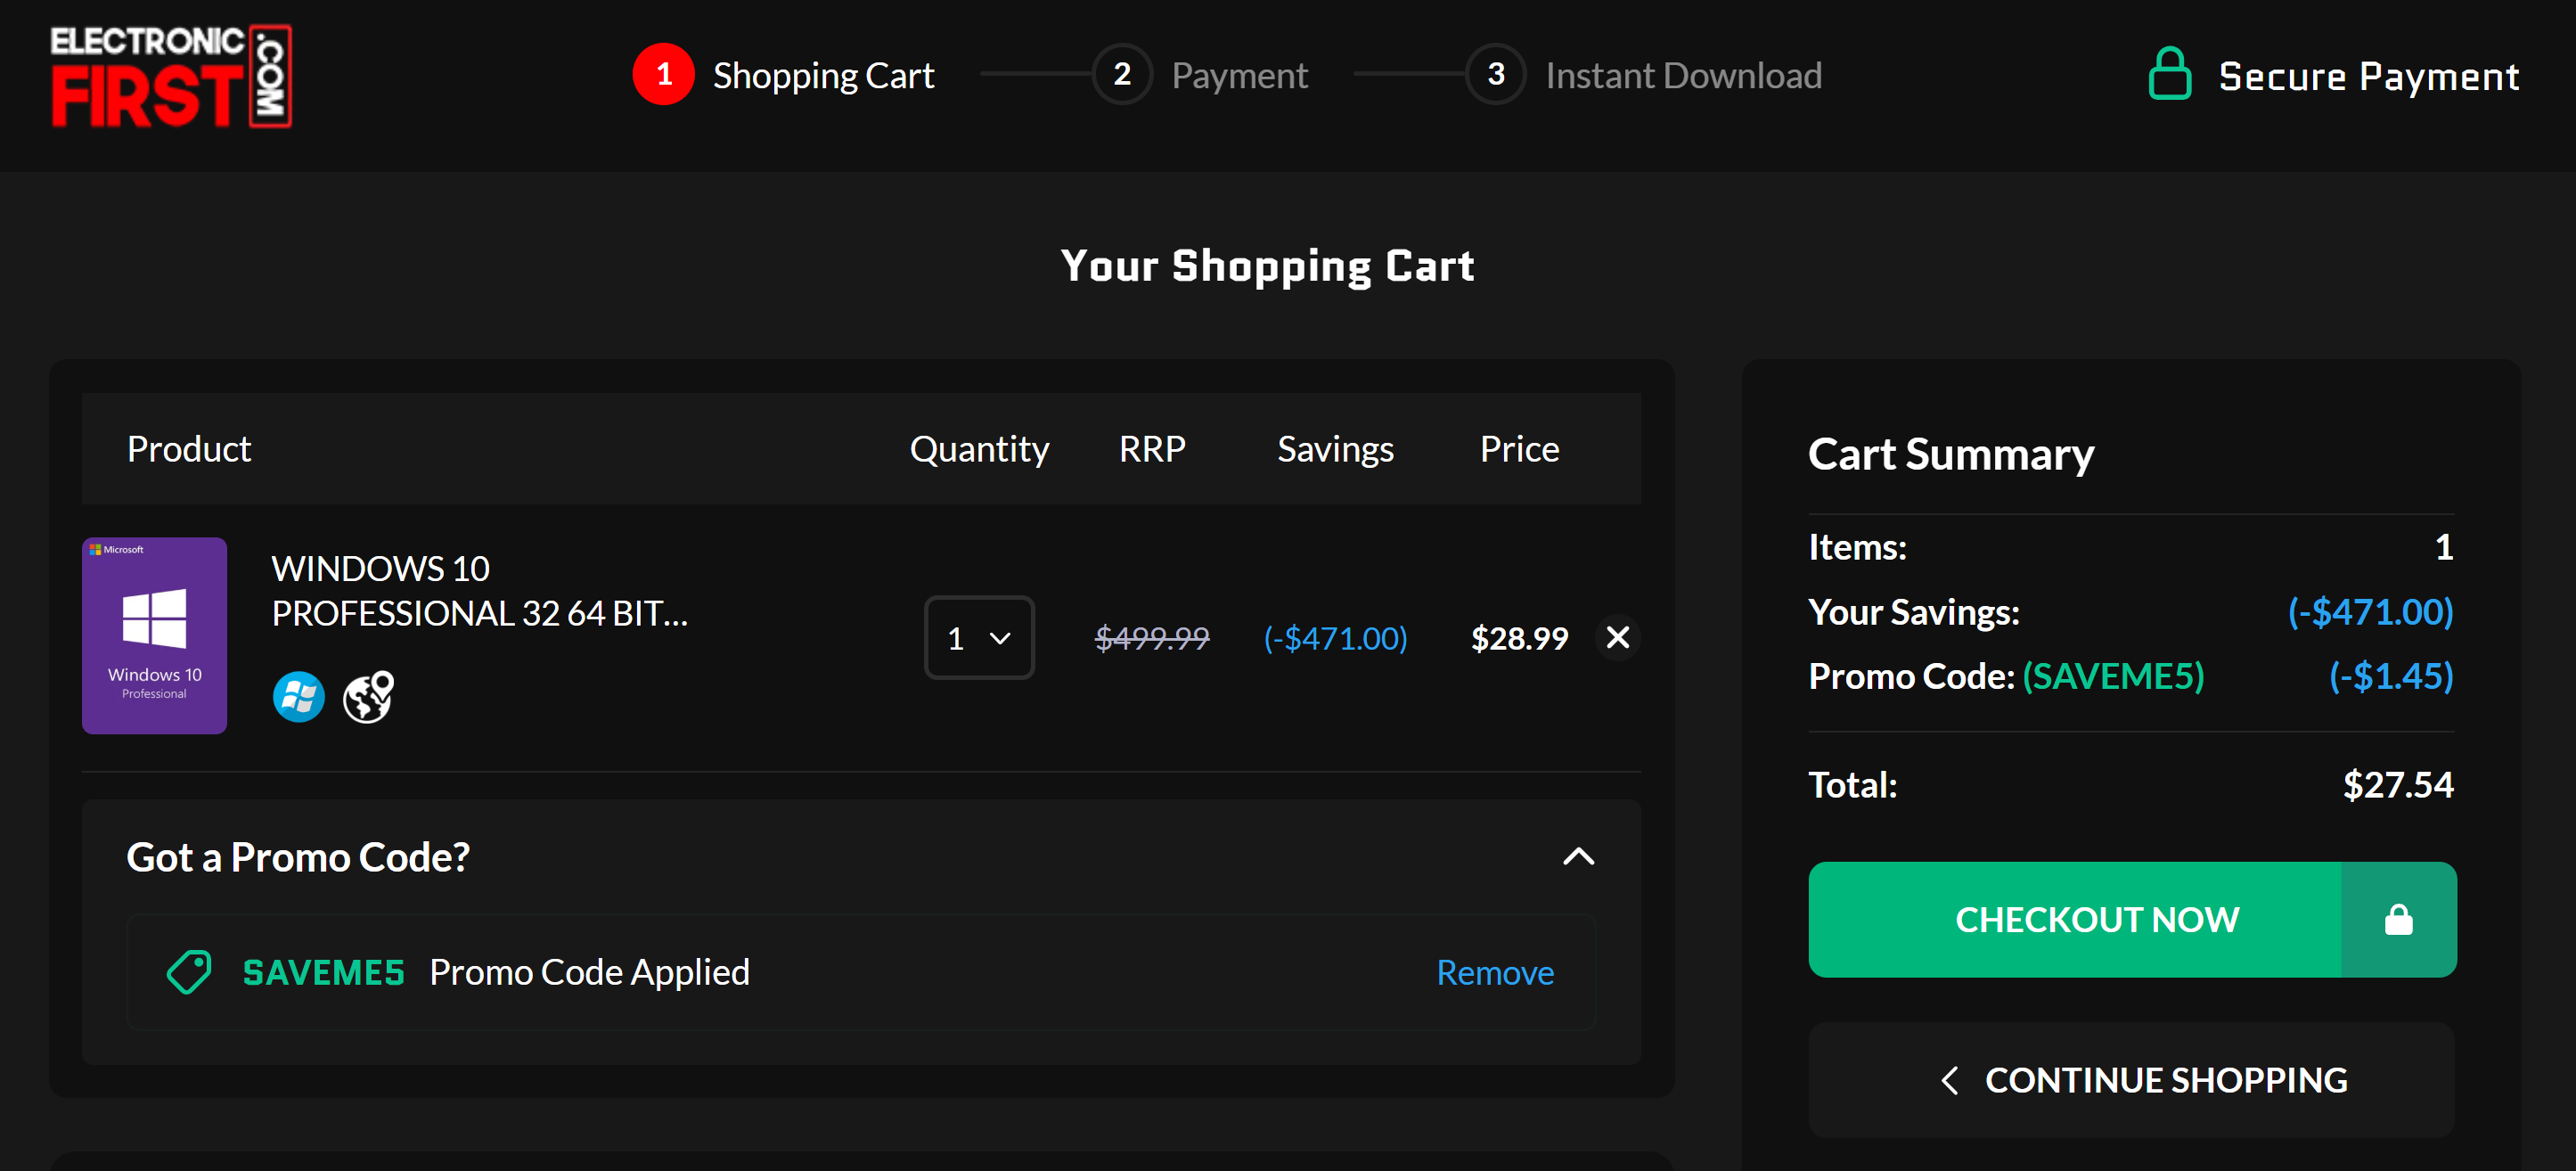This screenshot has height=1171, width=2576.
Task: Click the Promo Code Applied message
Action: pos(589,972)
